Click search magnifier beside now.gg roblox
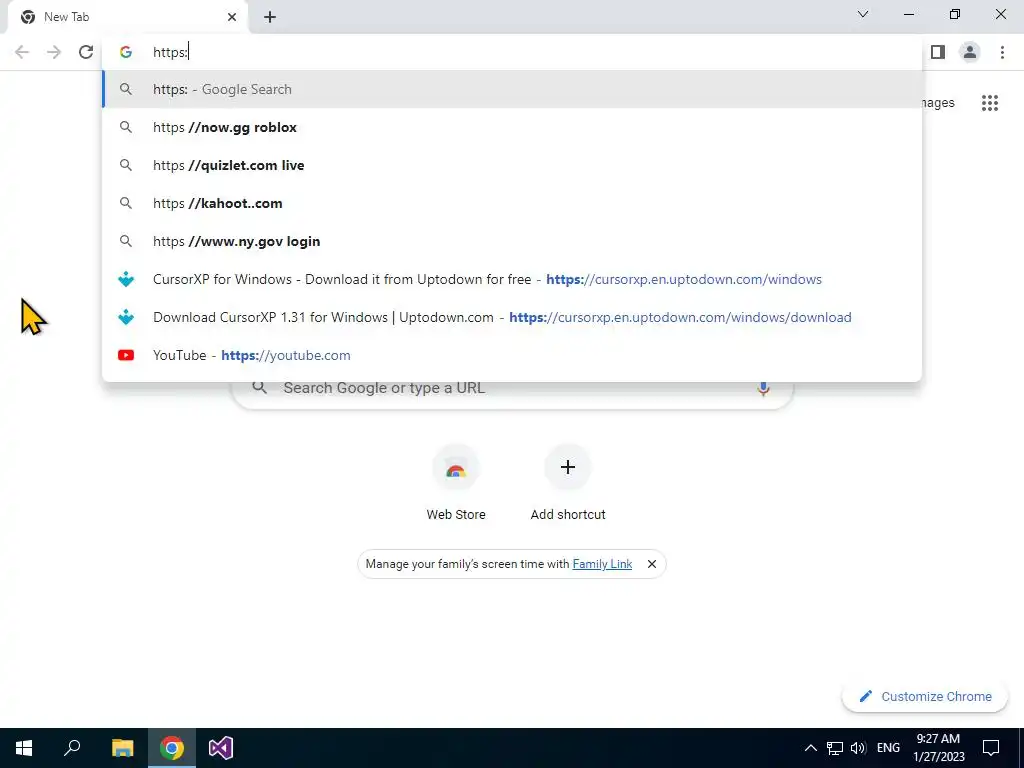1024x768 pixels. tap(126, 127)
